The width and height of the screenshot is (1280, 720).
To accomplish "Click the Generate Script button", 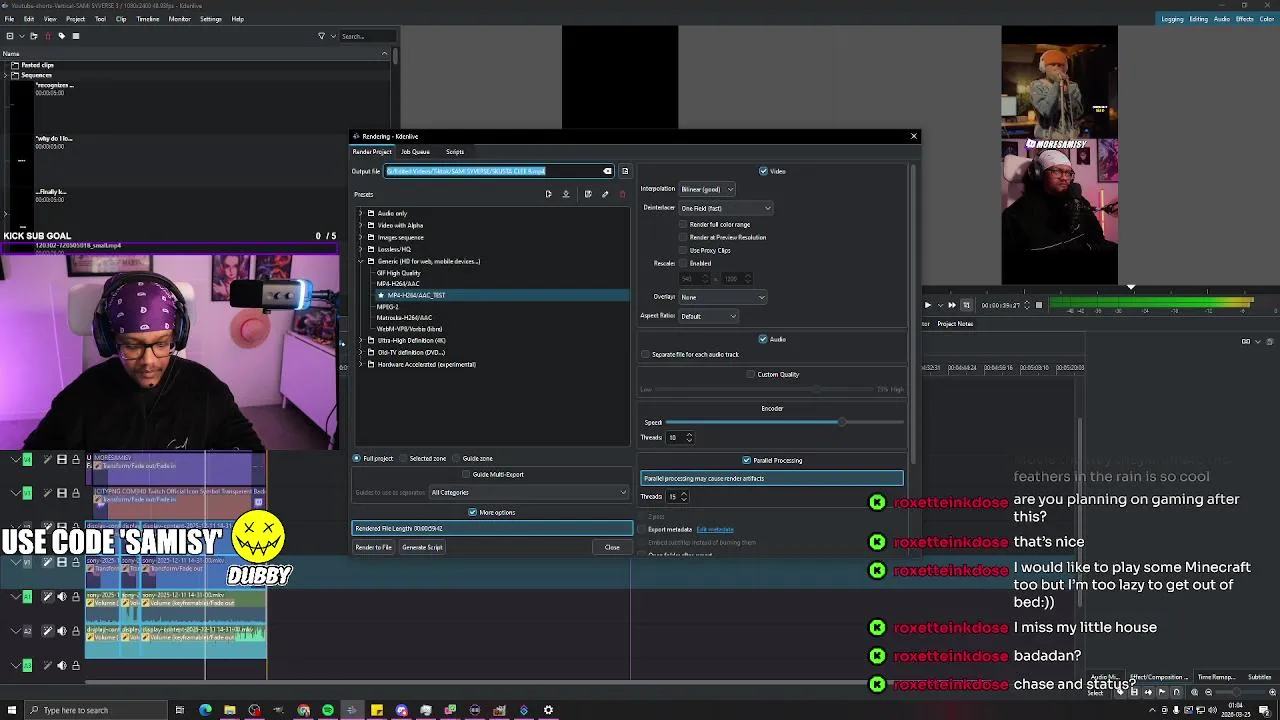I will point(422,547).
